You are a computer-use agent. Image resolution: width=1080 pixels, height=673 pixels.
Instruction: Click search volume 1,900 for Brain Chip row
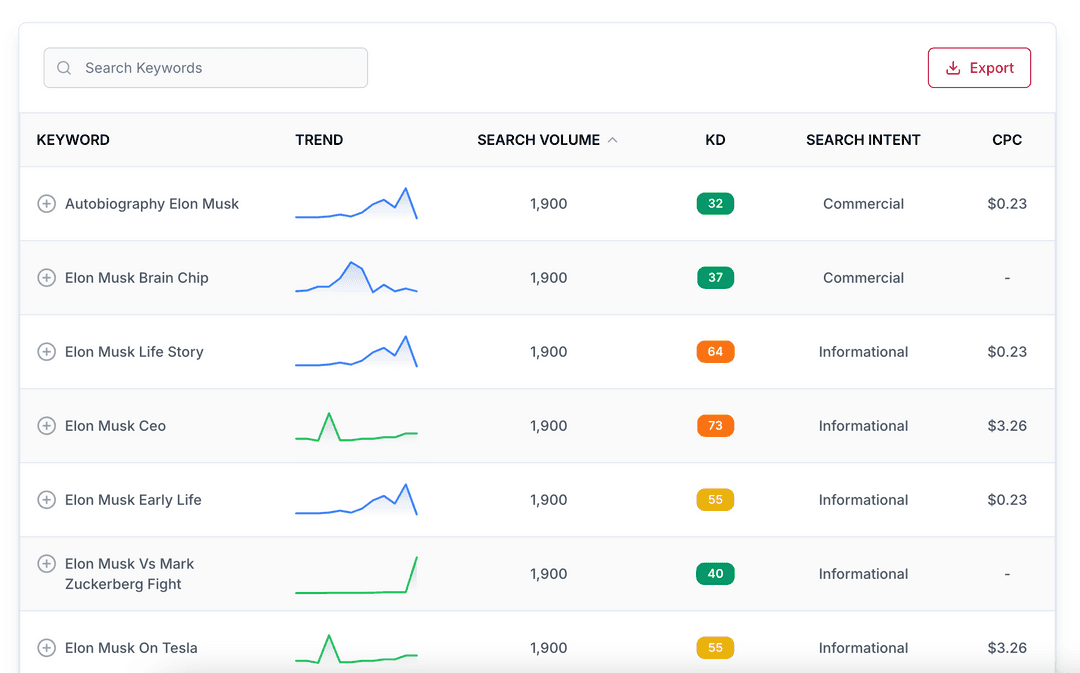coord(548,278)
